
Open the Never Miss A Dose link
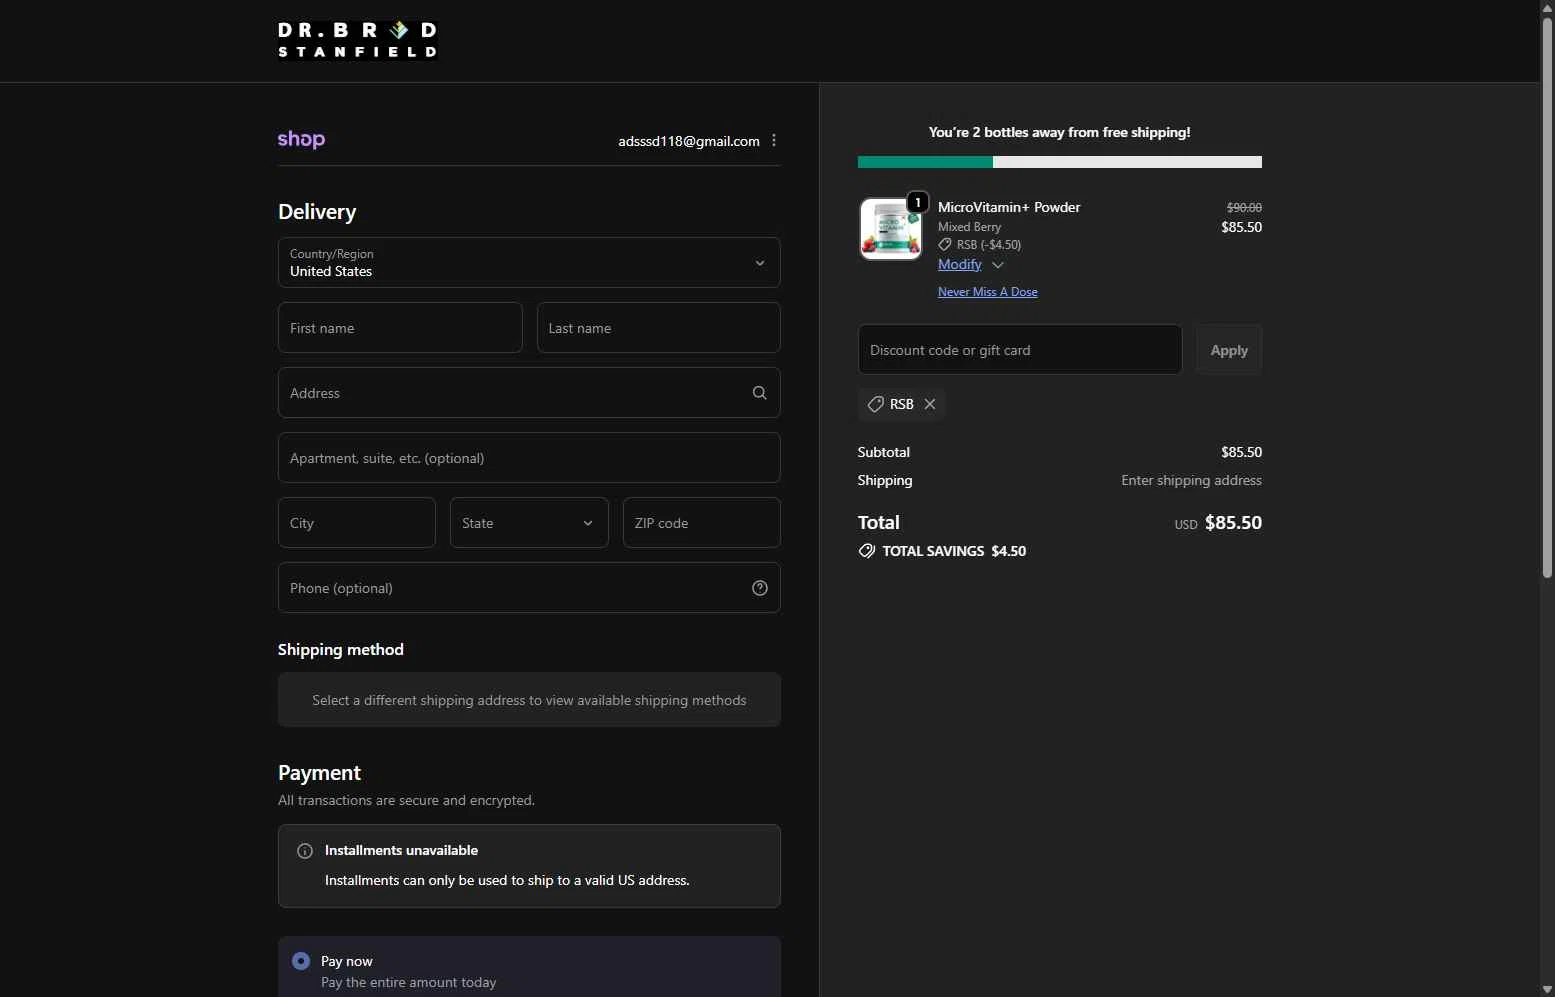pyautogui.click(x=988, y=292)
